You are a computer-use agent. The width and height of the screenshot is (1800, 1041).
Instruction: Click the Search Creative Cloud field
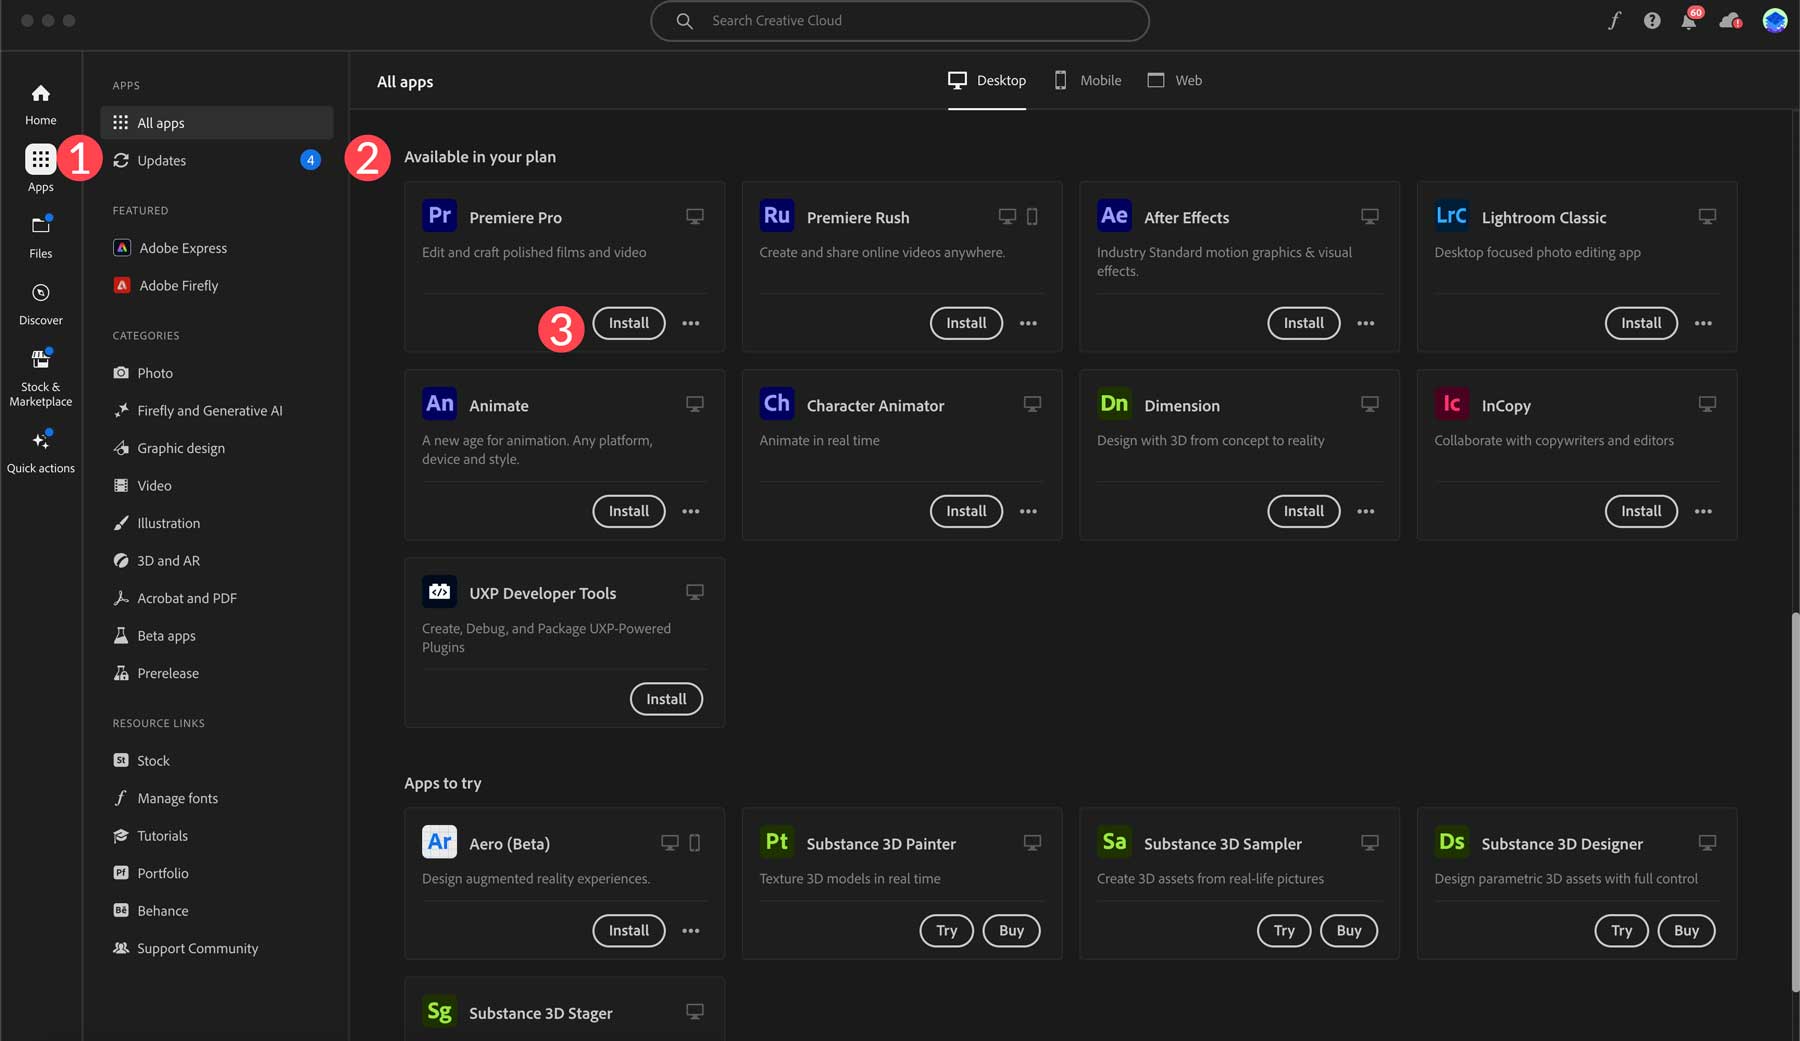click(899, 20)
